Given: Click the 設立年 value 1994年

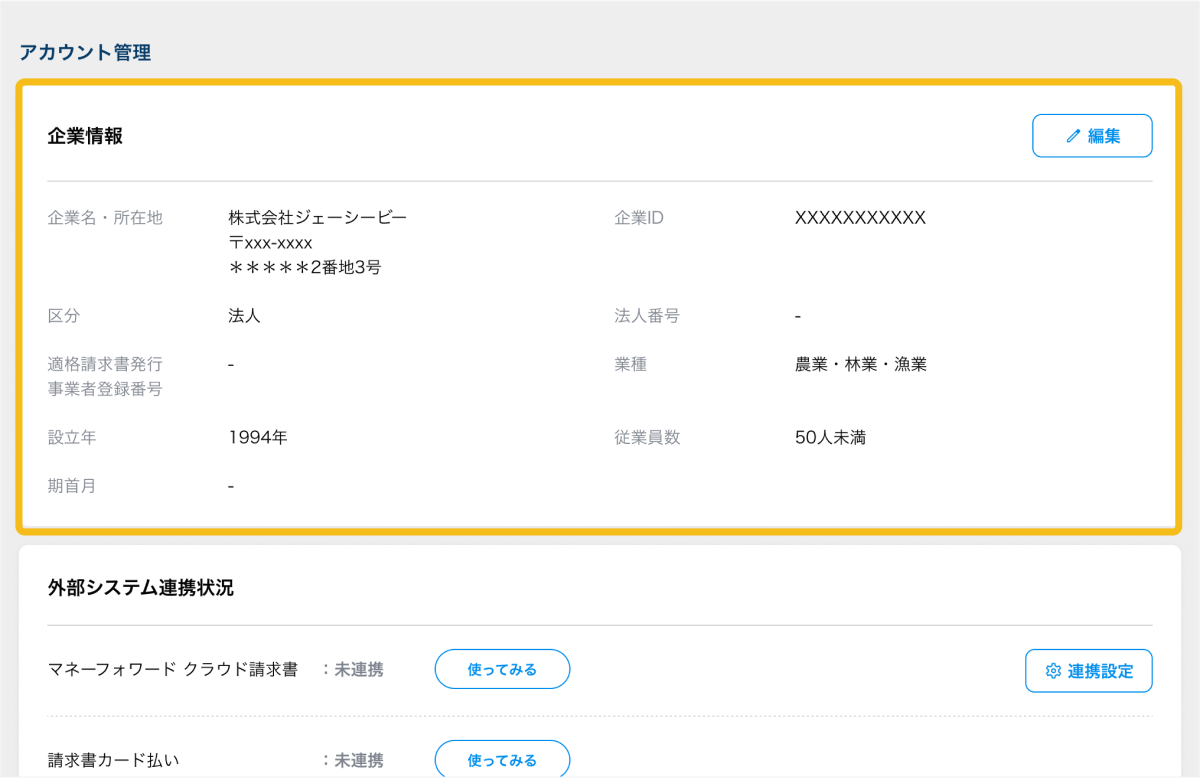Looking at the screenshot, I should point(257,438).
